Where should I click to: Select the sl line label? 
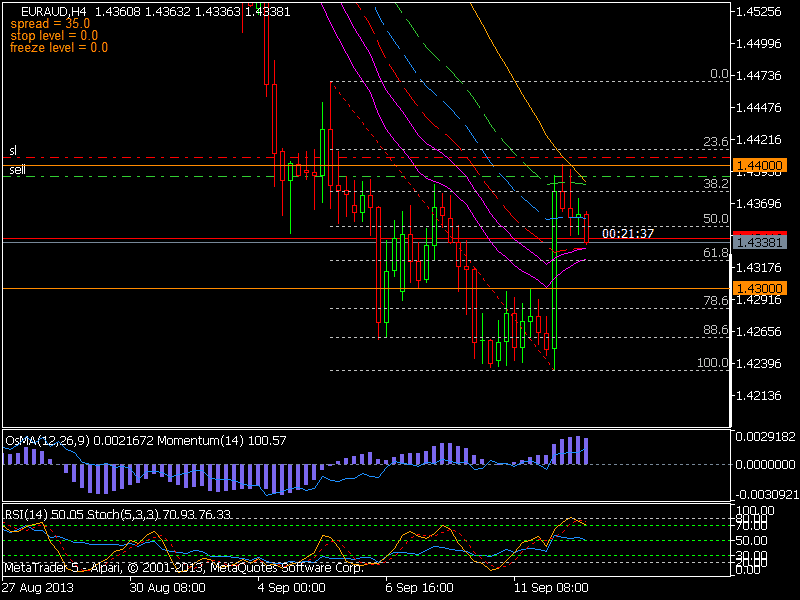12,150
